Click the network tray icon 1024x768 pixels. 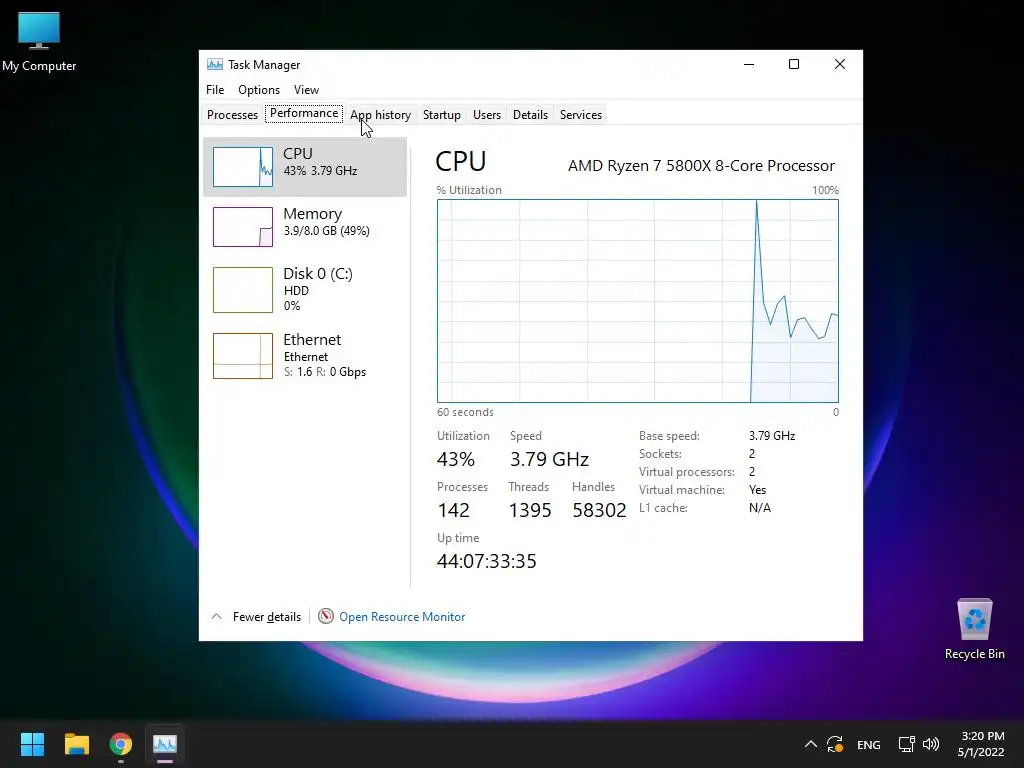(906, 744)
